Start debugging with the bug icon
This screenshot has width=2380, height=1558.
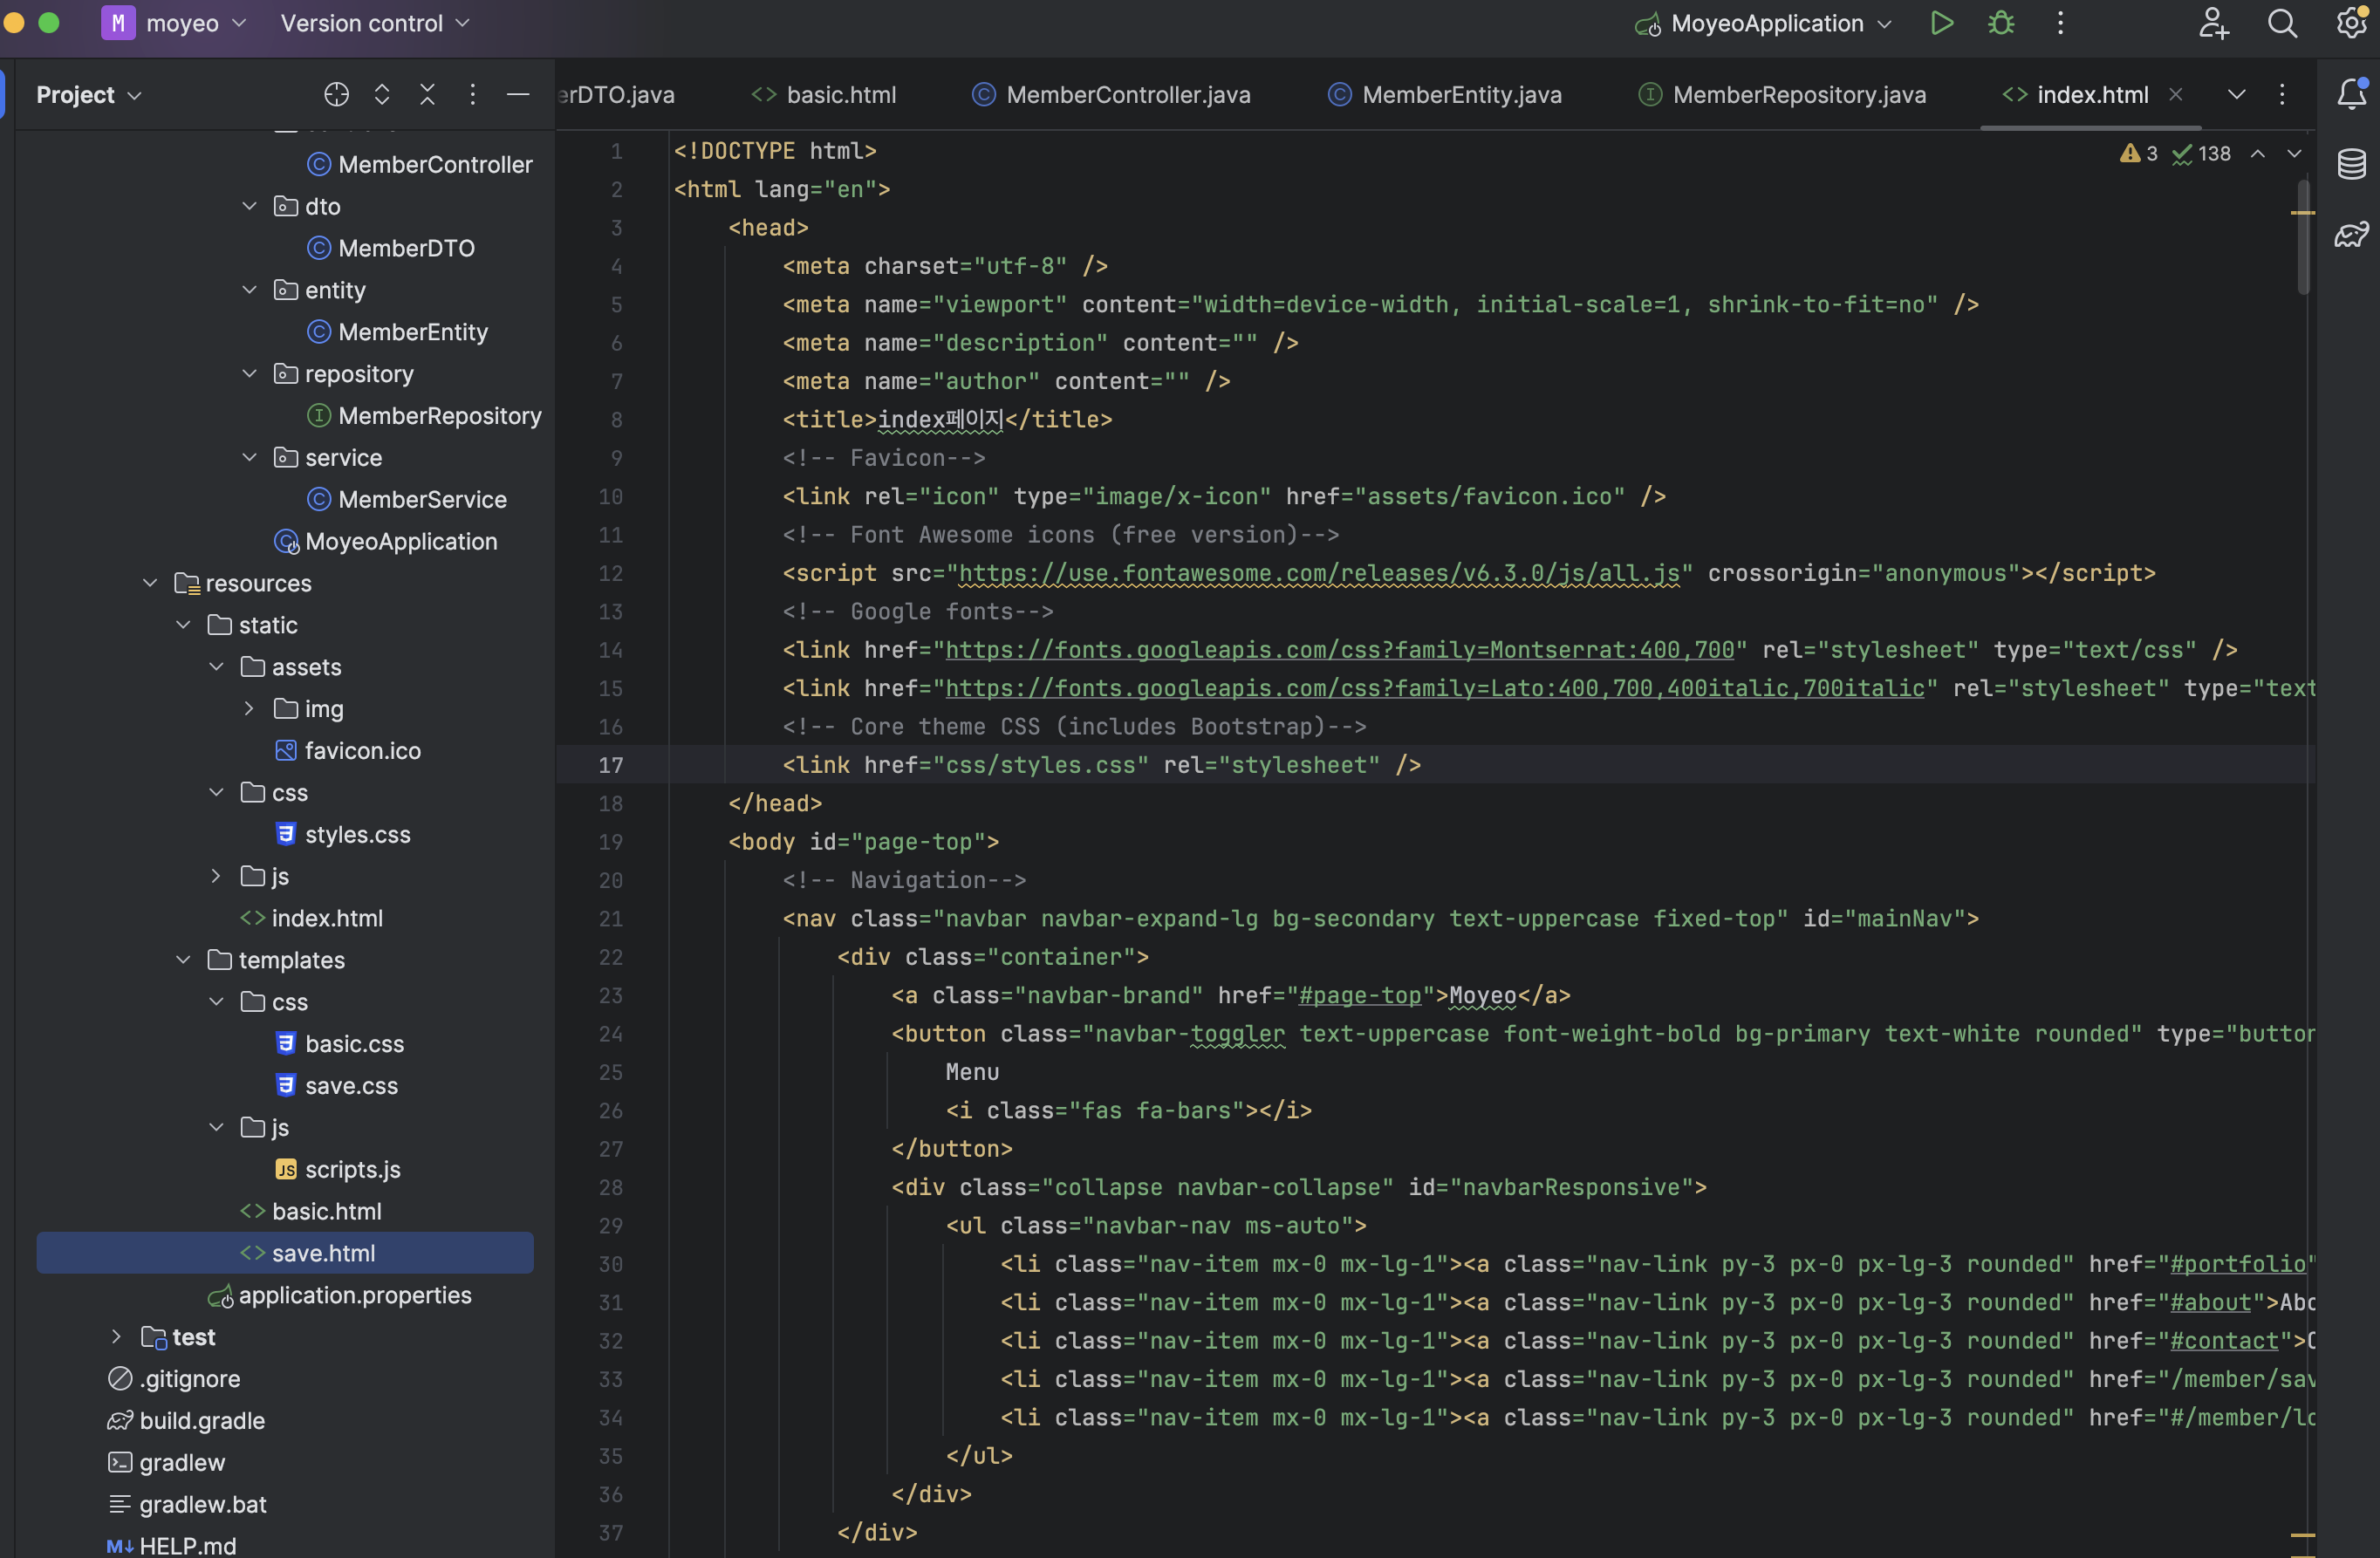tap(2000, 23)
